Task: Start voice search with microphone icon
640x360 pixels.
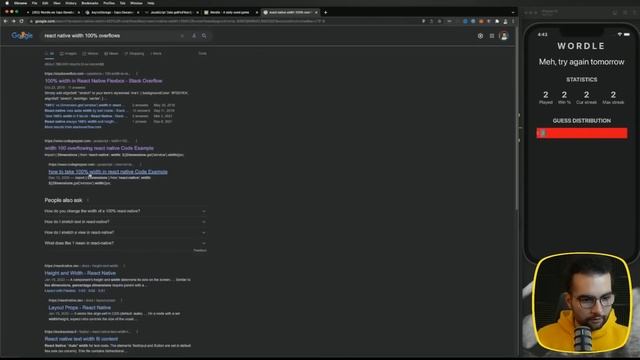Action: [x=194, y=36]
